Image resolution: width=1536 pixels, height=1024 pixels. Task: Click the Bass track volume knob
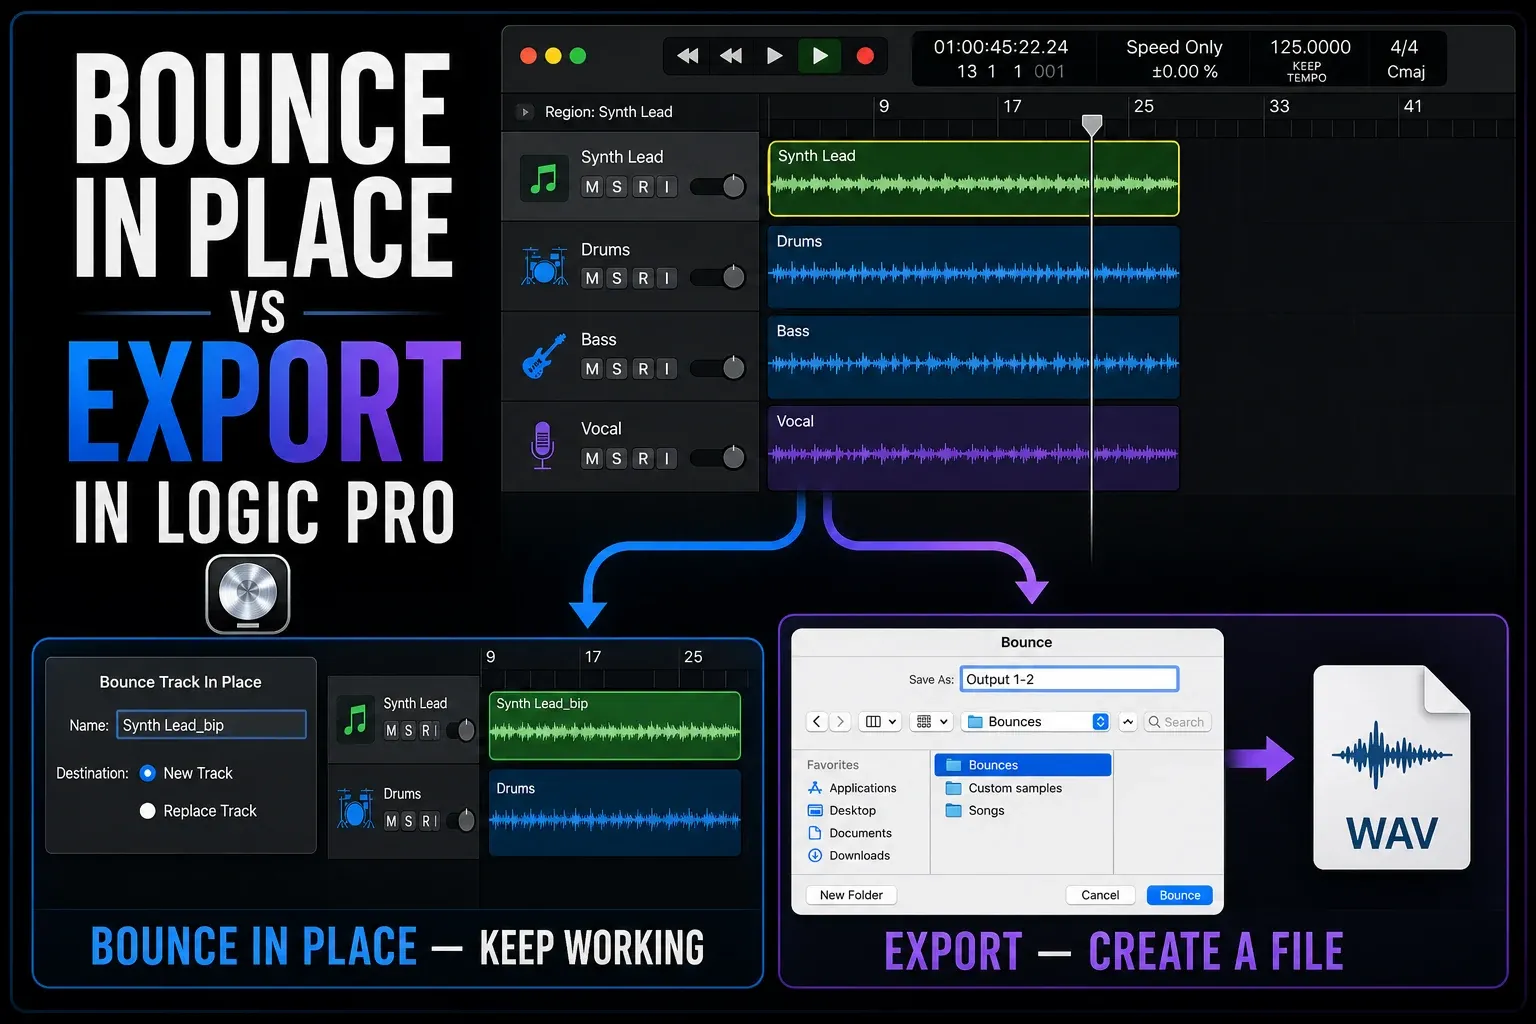click(733, 368)
